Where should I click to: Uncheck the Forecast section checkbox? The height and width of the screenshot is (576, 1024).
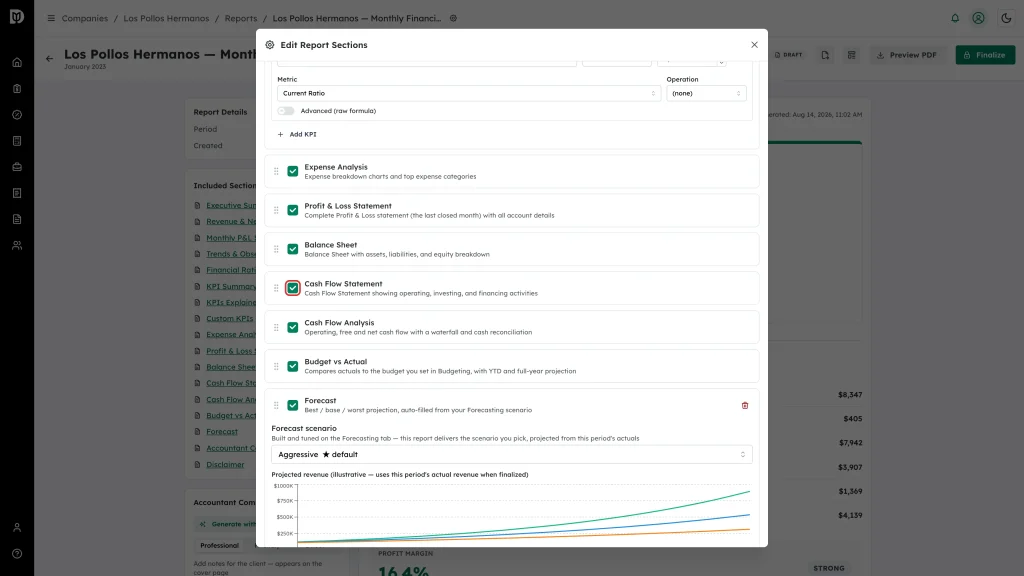(x=293, y=406)
